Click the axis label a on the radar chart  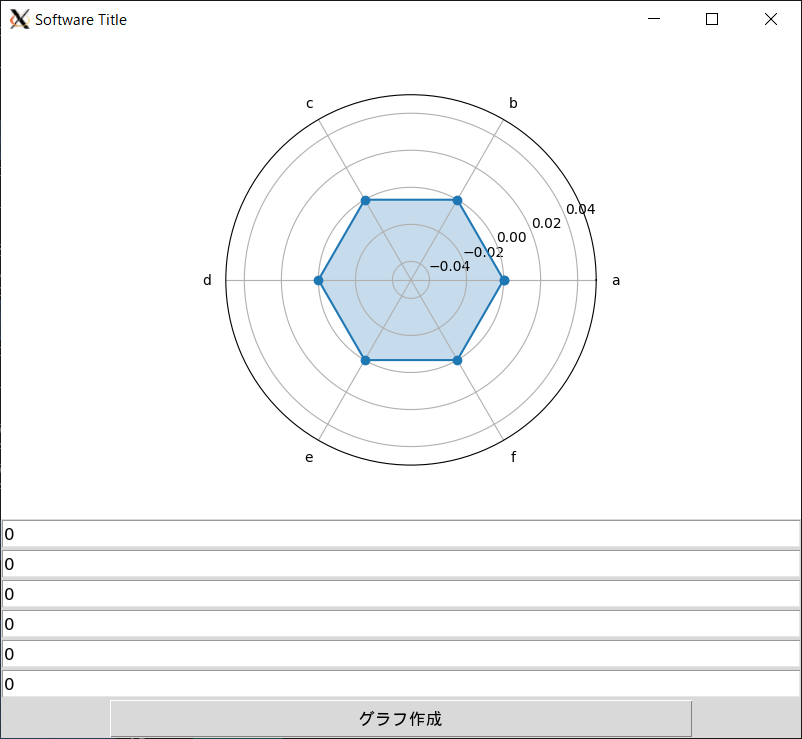pos(616,280)
